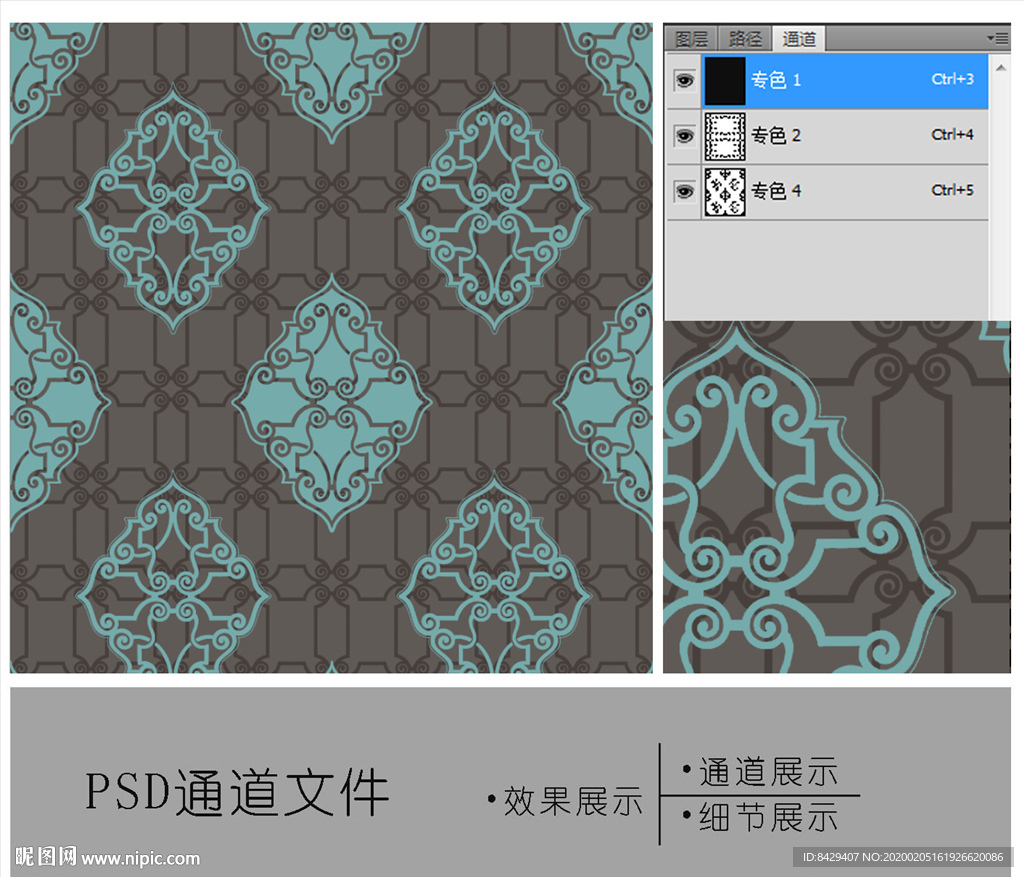Screen dimensions: 1024x877
Task: Click the 效果展示 label
Action: coord(572,801)
